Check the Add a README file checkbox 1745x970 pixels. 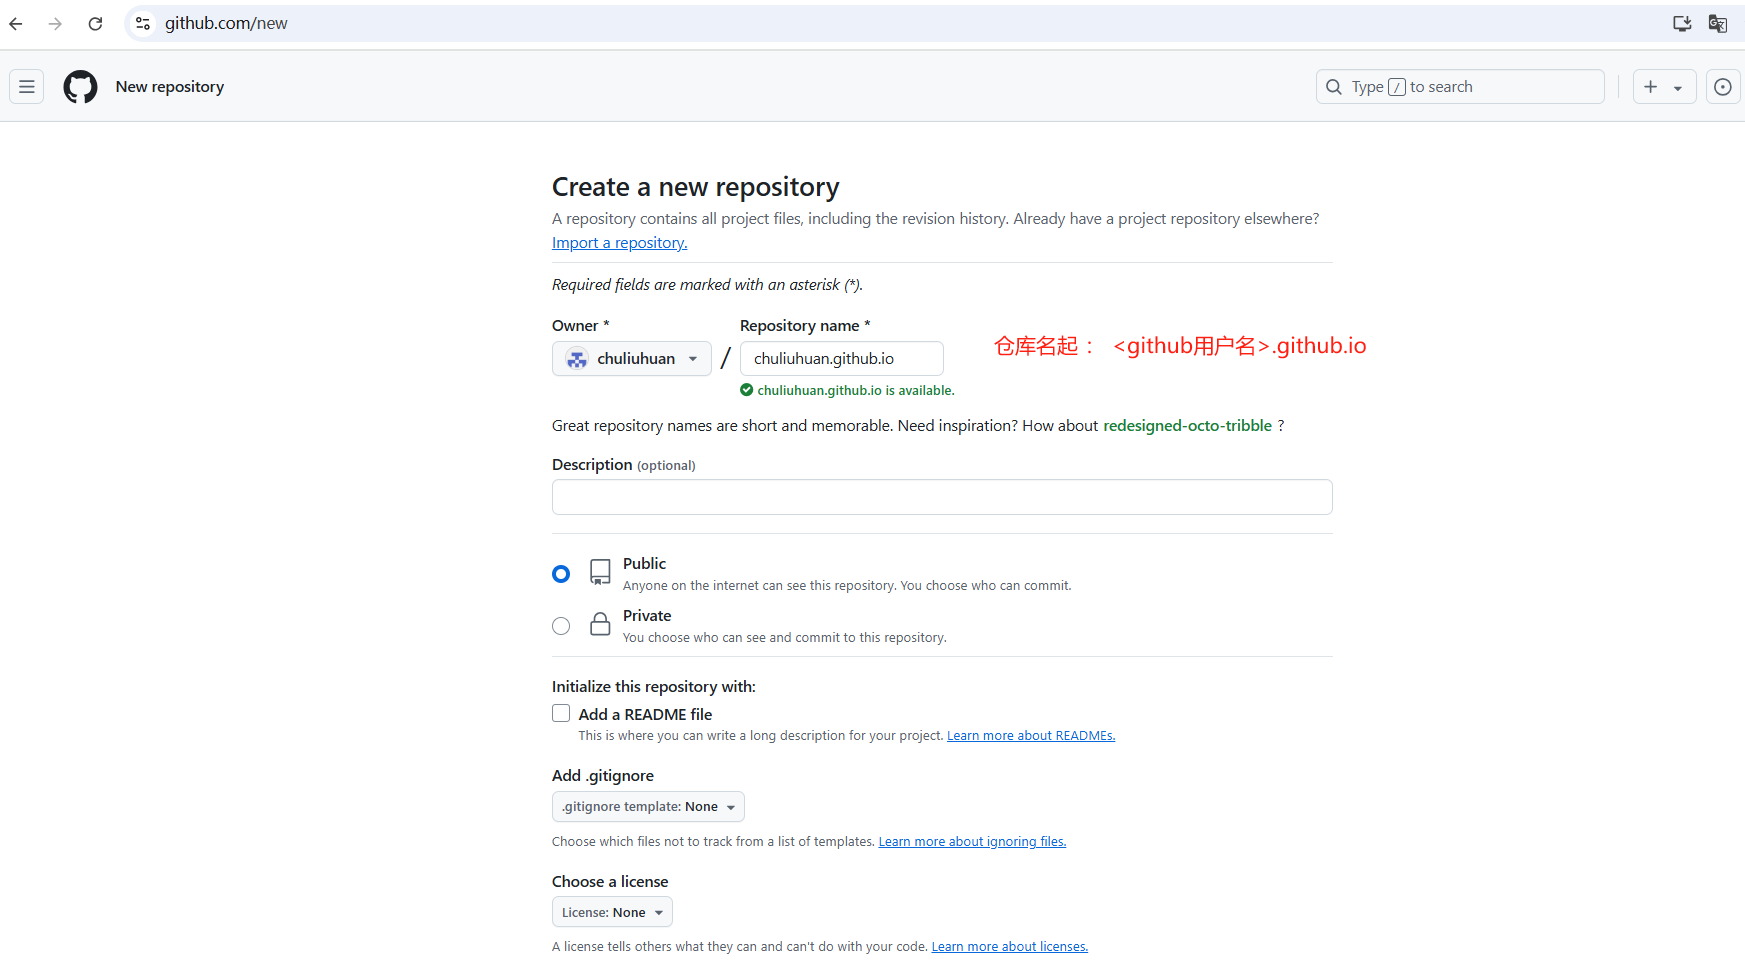click(561, 713)
